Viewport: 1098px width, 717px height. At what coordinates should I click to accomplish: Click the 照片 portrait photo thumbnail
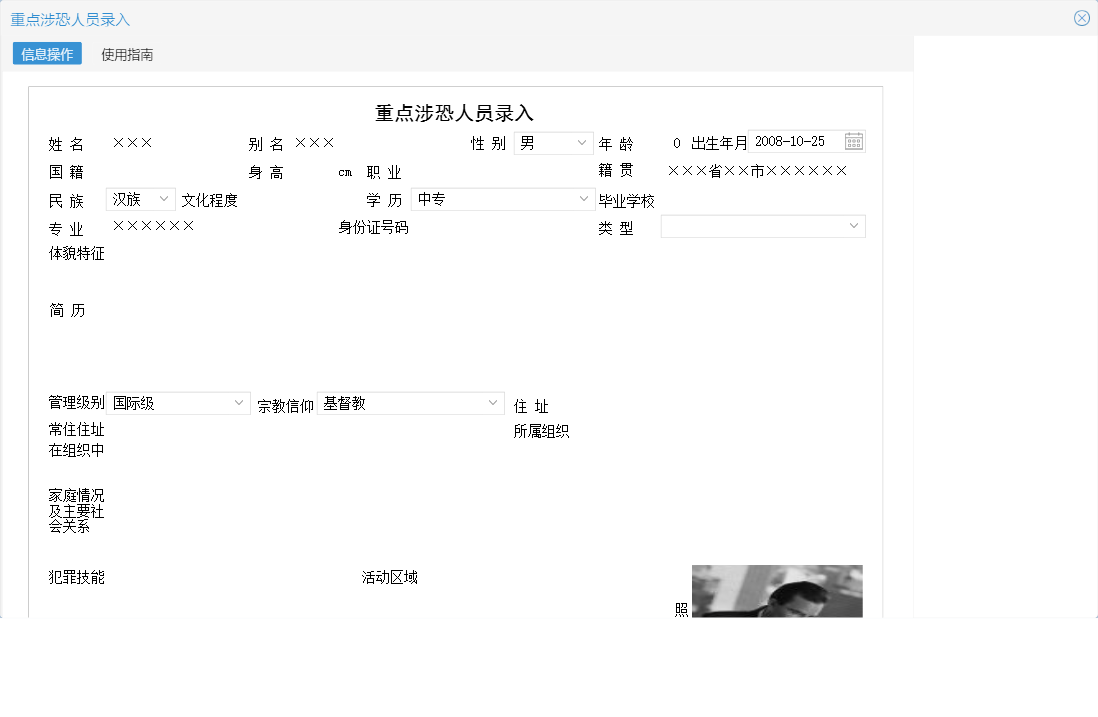click(776, 592)
